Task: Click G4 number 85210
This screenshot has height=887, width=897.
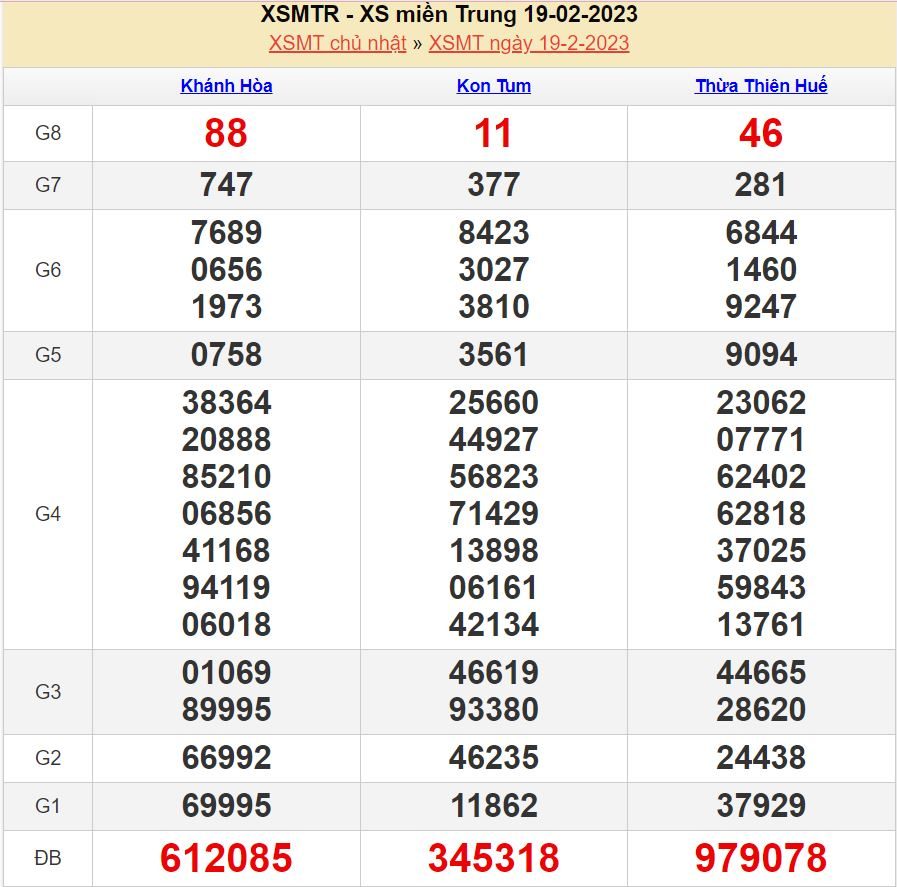Action: click(x=227, y=477)
